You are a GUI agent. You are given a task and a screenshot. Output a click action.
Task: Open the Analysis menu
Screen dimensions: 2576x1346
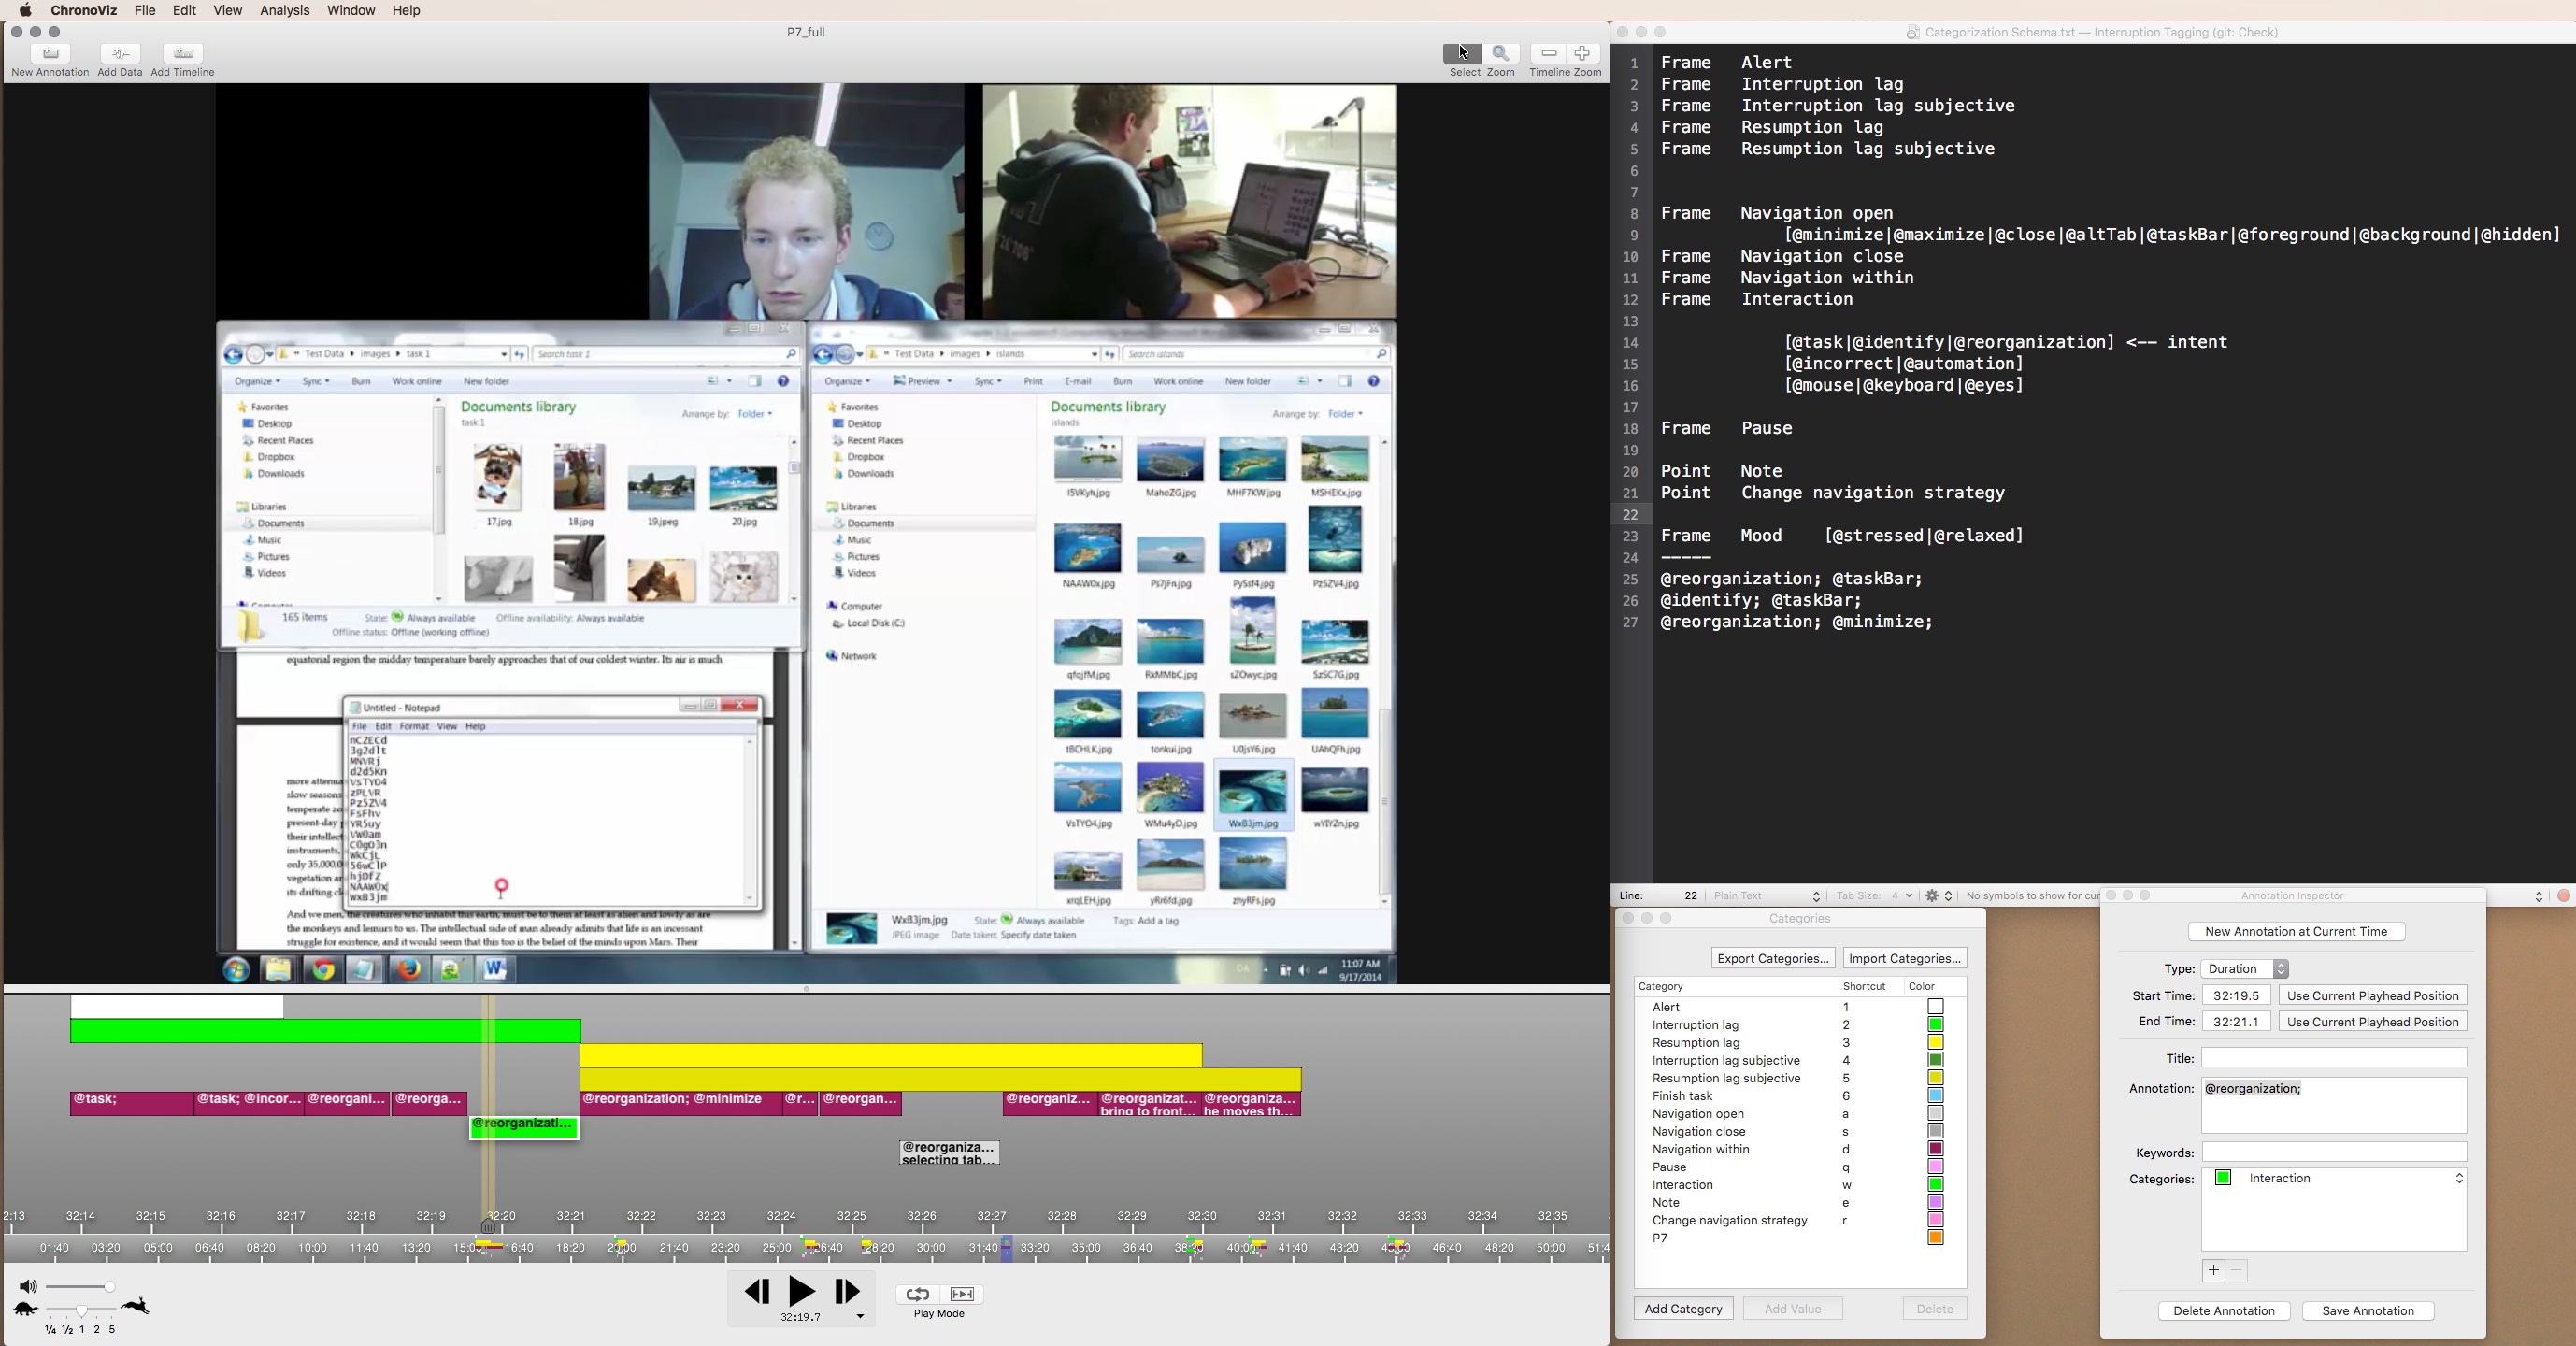coord(285,10)
